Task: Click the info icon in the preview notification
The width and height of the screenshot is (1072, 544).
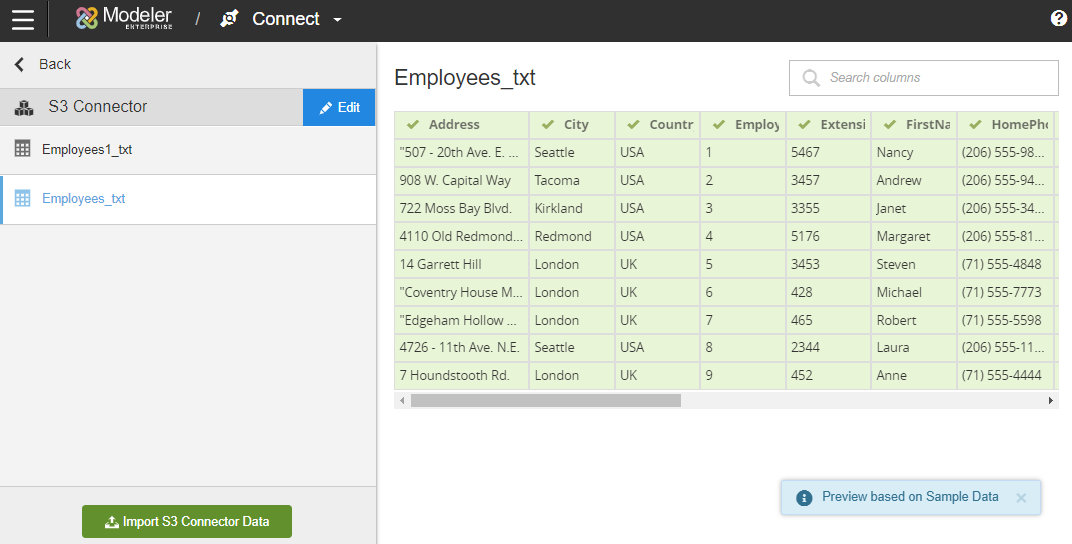Action: tap(803, 497)
